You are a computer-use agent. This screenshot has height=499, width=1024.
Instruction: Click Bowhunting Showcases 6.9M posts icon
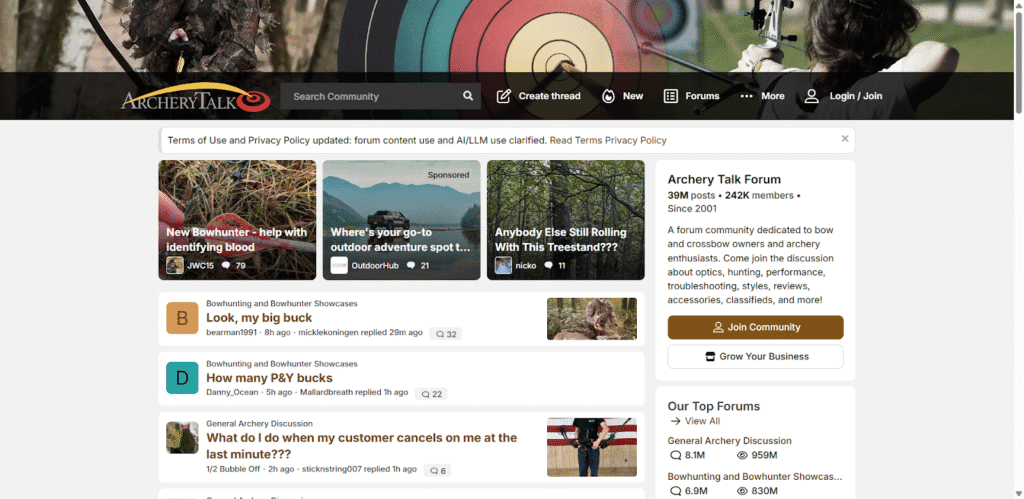click(675, 491)
